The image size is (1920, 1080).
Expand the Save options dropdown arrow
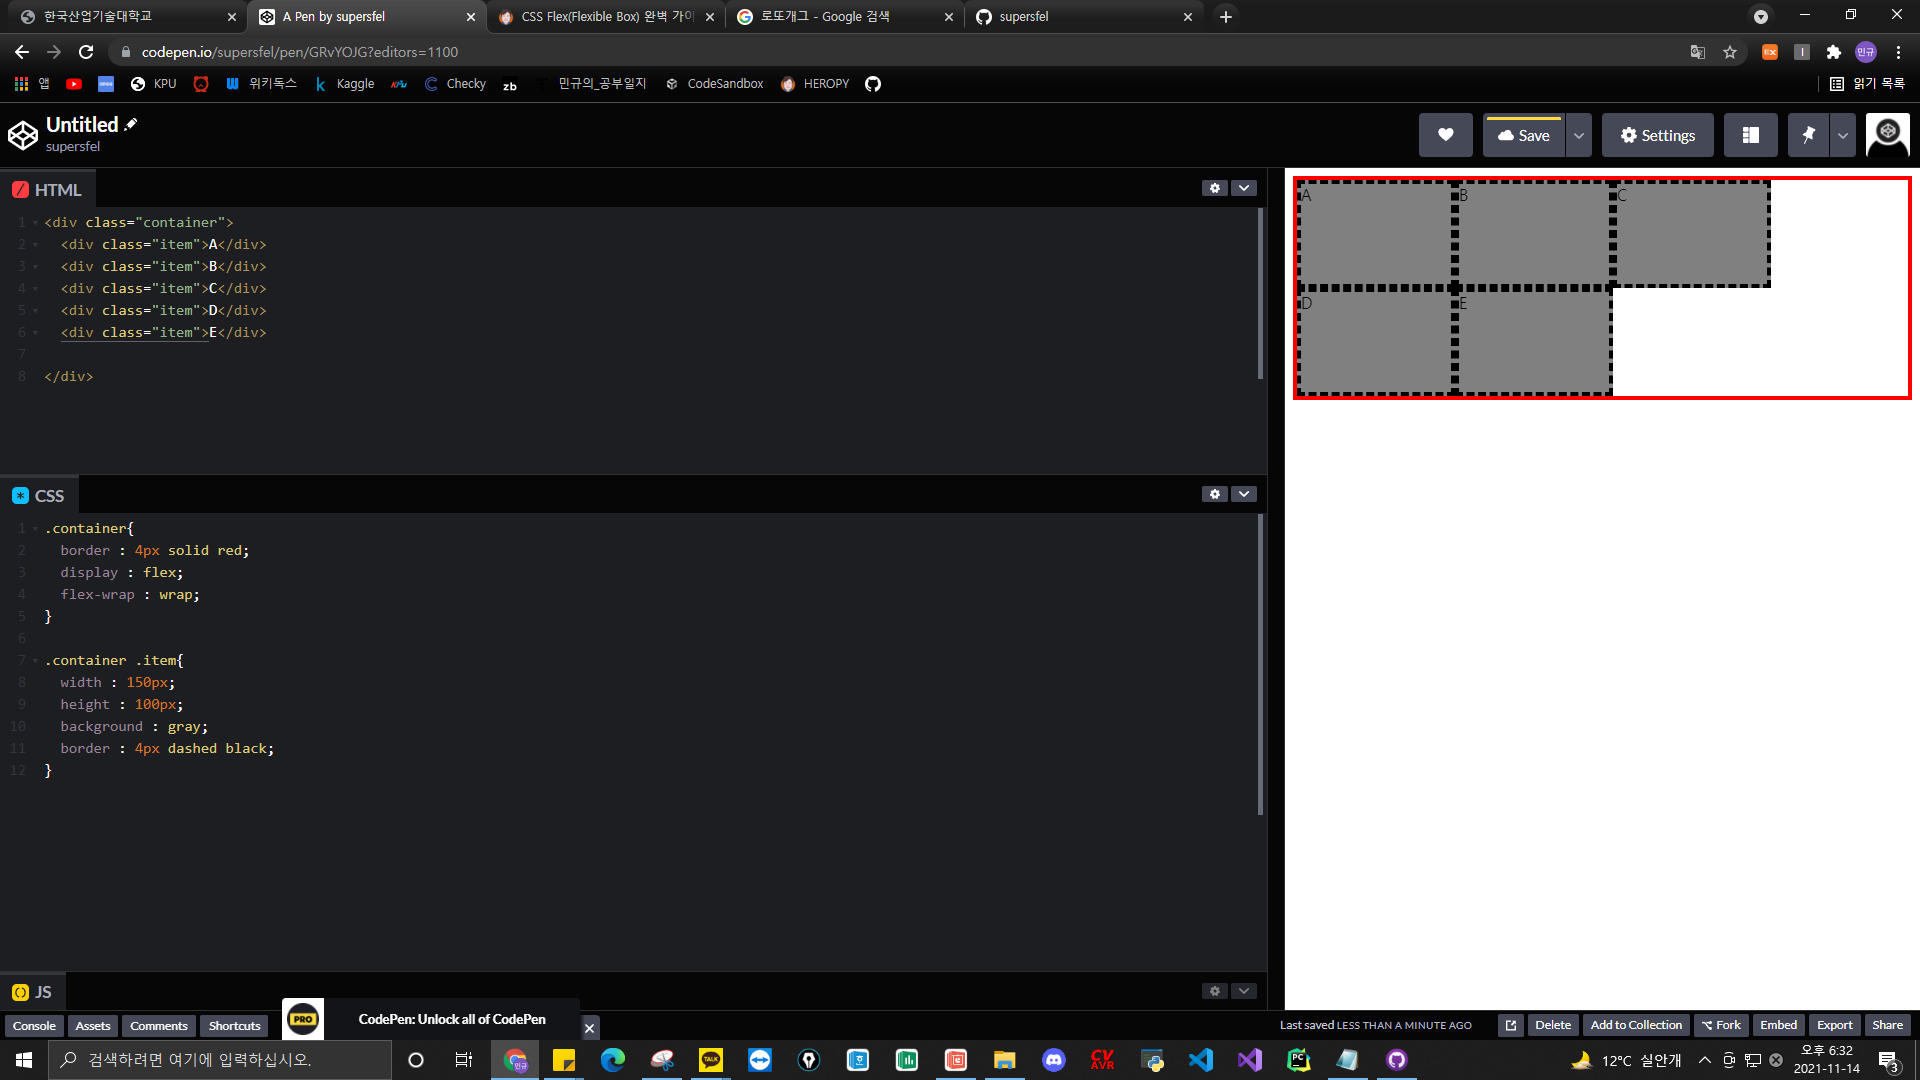(1578, 135)
